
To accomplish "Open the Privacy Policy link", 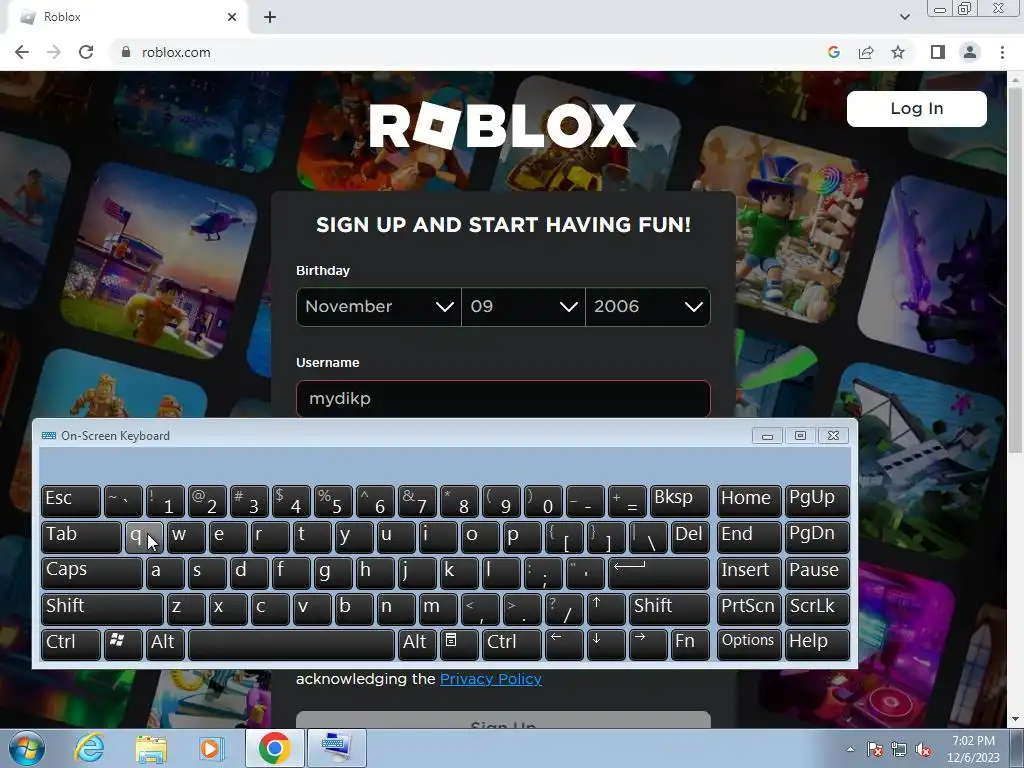I will click(x=490, y=679).
